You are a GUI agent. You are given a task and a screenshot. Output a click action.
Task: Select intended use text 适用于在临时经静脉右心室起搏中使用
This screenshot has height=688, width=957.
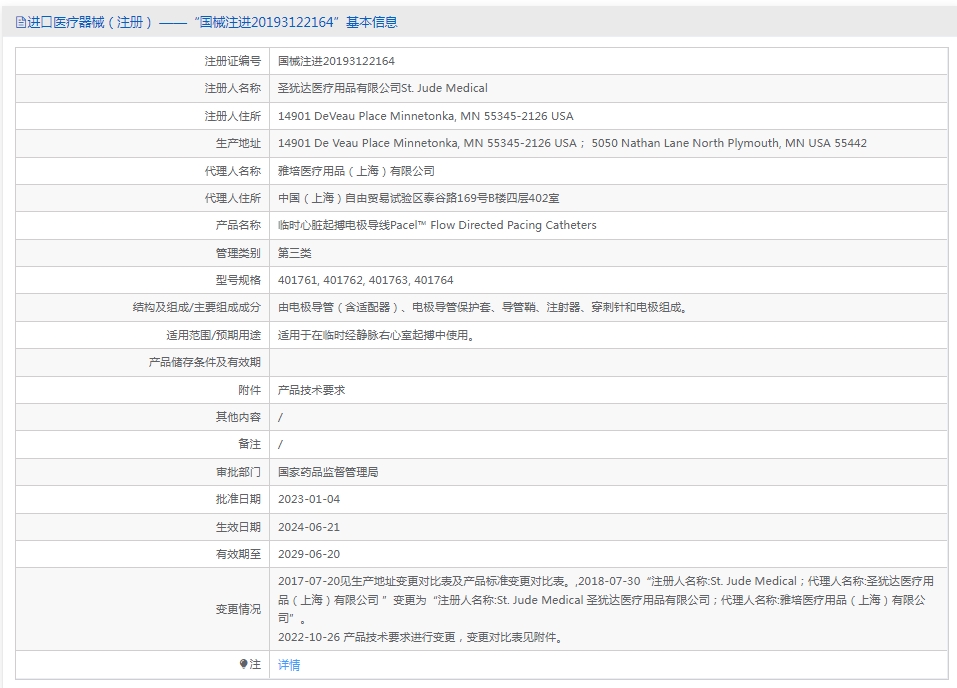point(377,335)
